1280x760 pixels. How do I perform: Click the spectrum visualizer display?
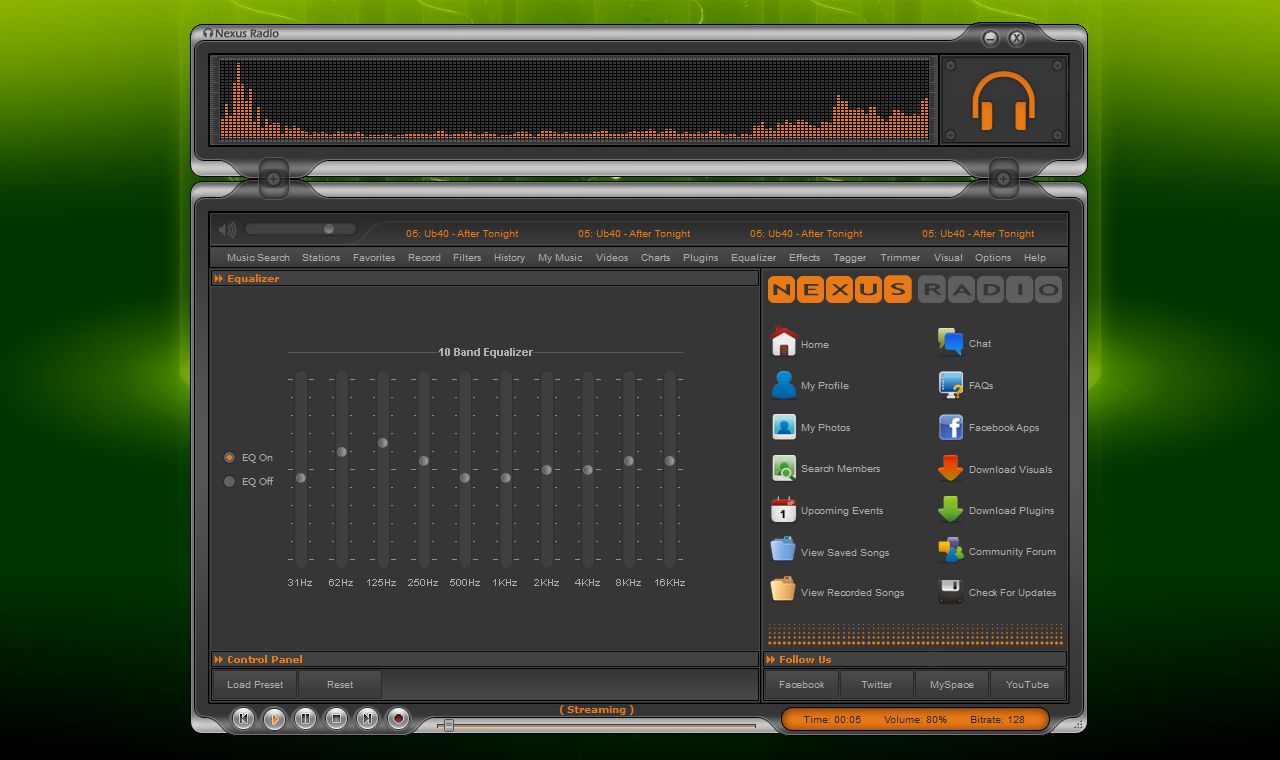click(574, 100)
